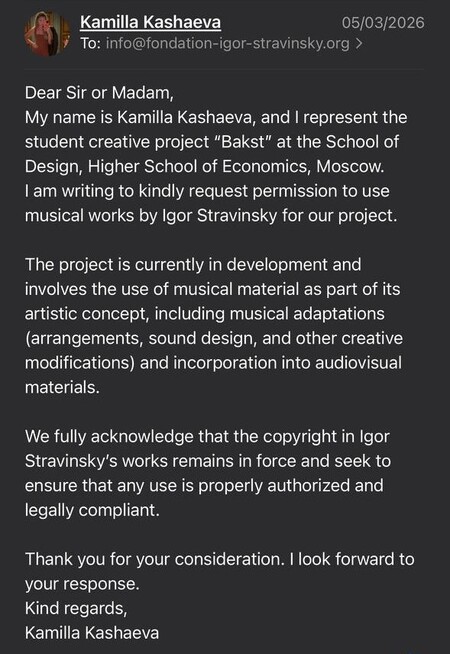The image size is (450, 654).
Task: Open Kamilla Kashaeva's profile photo avatar
Action: pos(47,33)
